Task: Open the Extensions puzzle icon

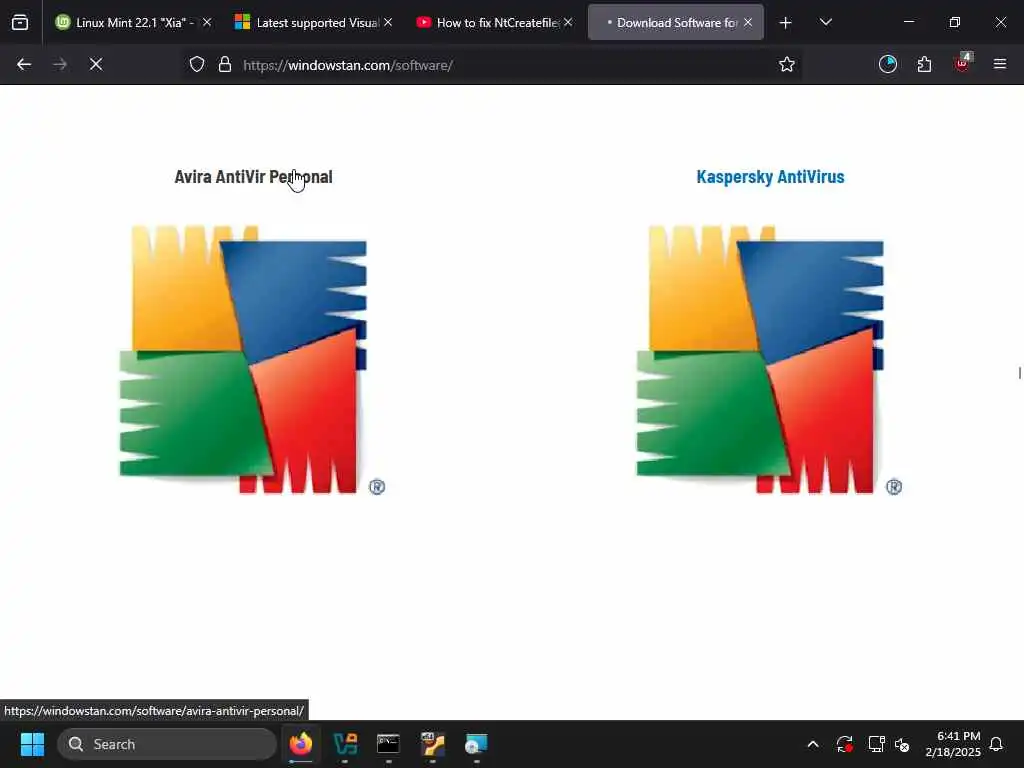Action: (x=924, y=65)
